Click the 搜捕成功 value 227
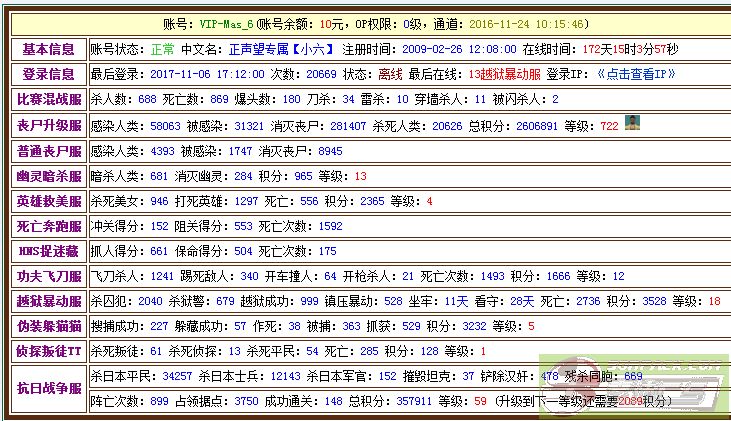 [x=159, y=326]
